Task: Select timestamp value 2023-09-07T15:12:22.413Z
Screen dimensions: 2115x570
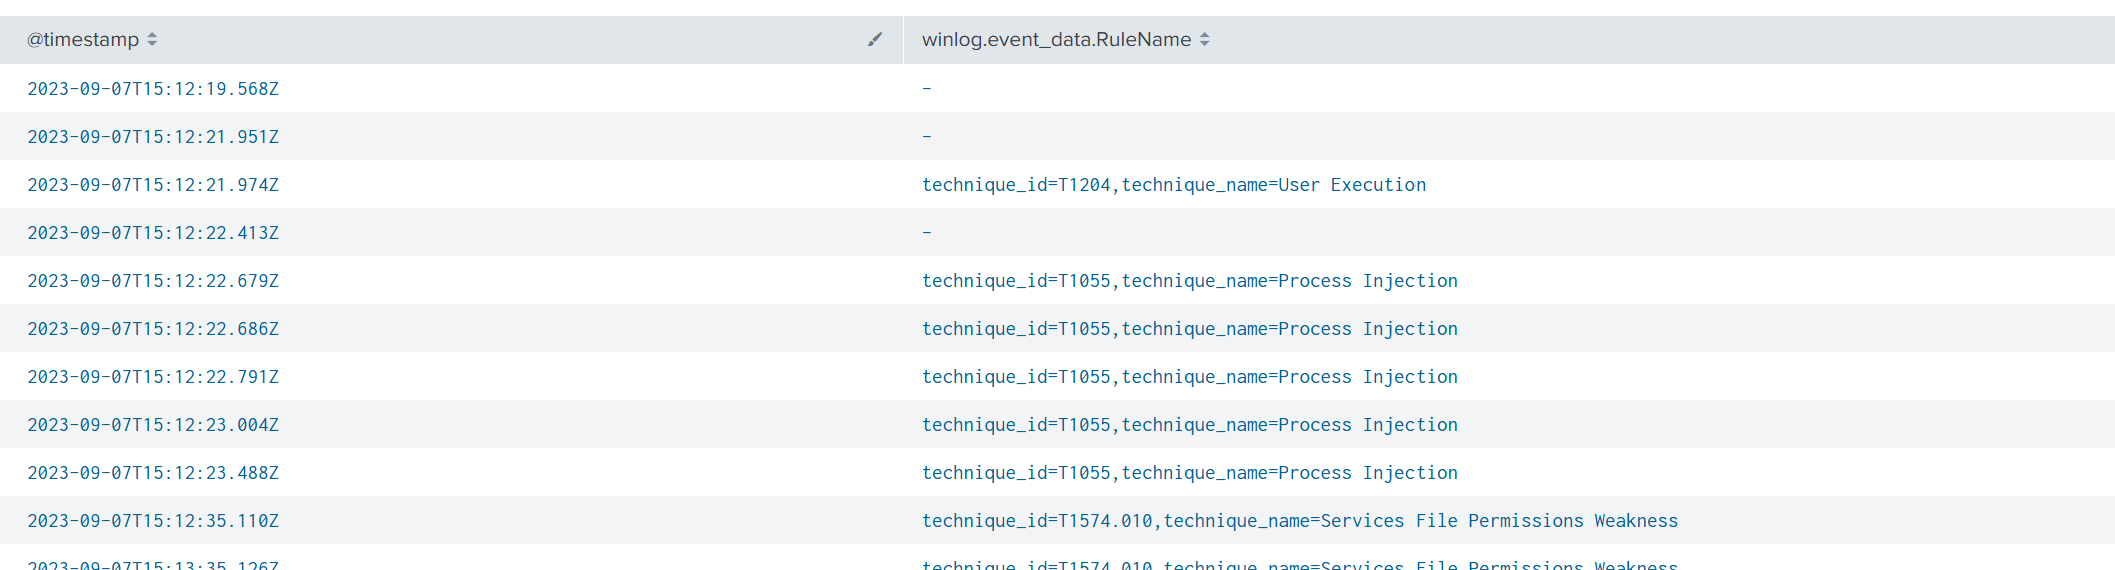Action: [153, 233]
